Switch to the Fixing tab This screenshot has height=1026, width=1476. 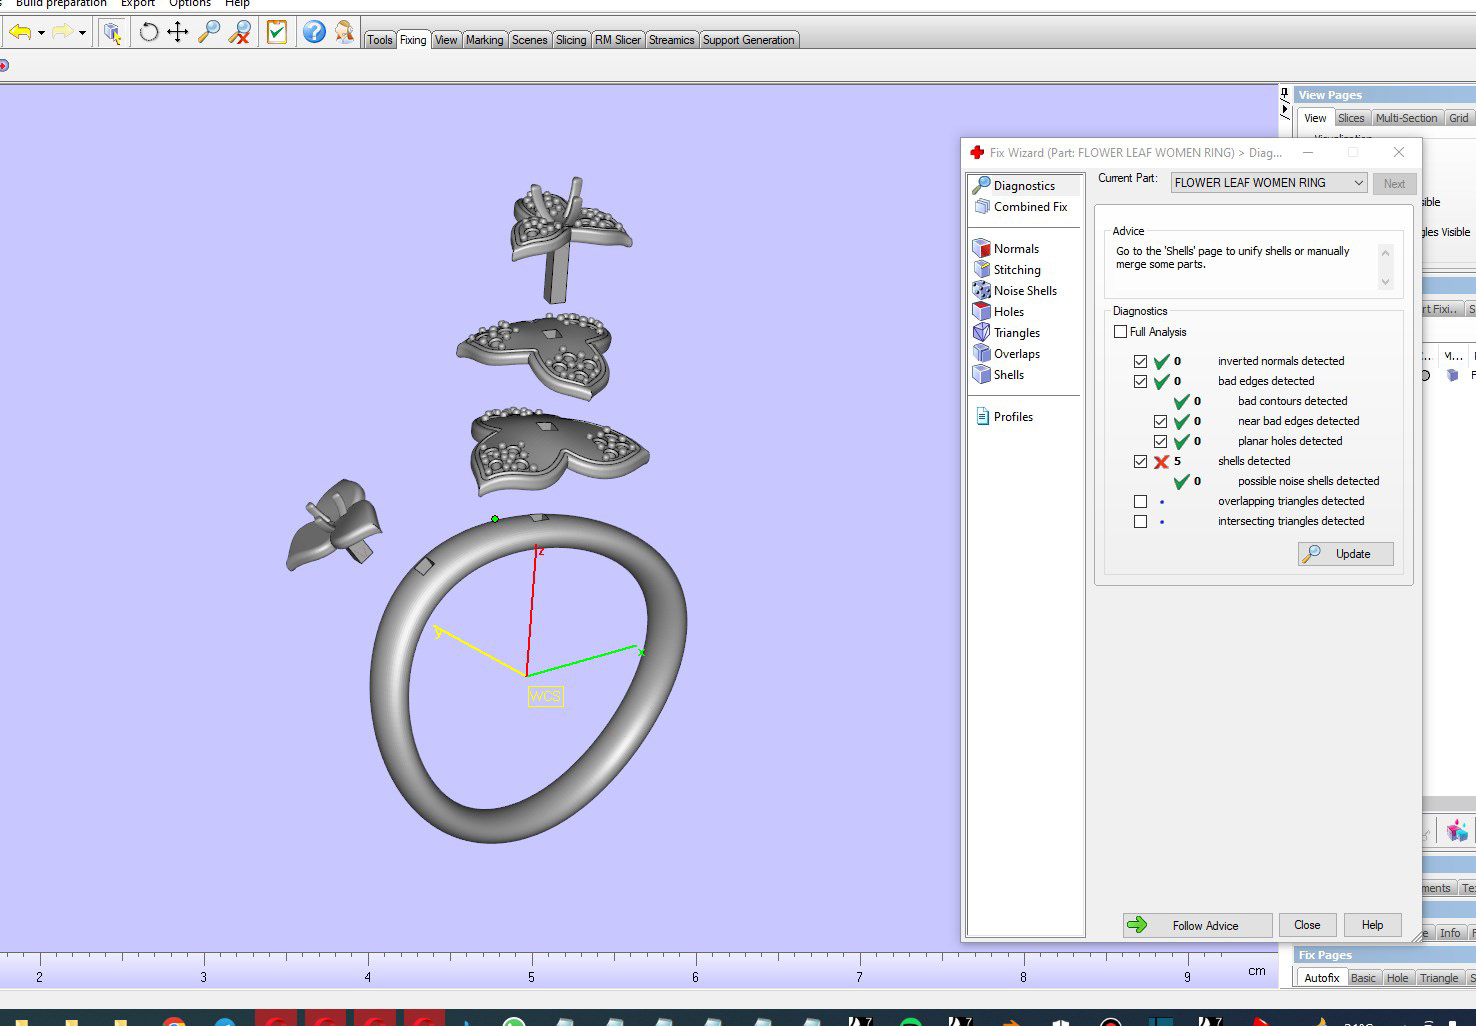pos(413,40)
